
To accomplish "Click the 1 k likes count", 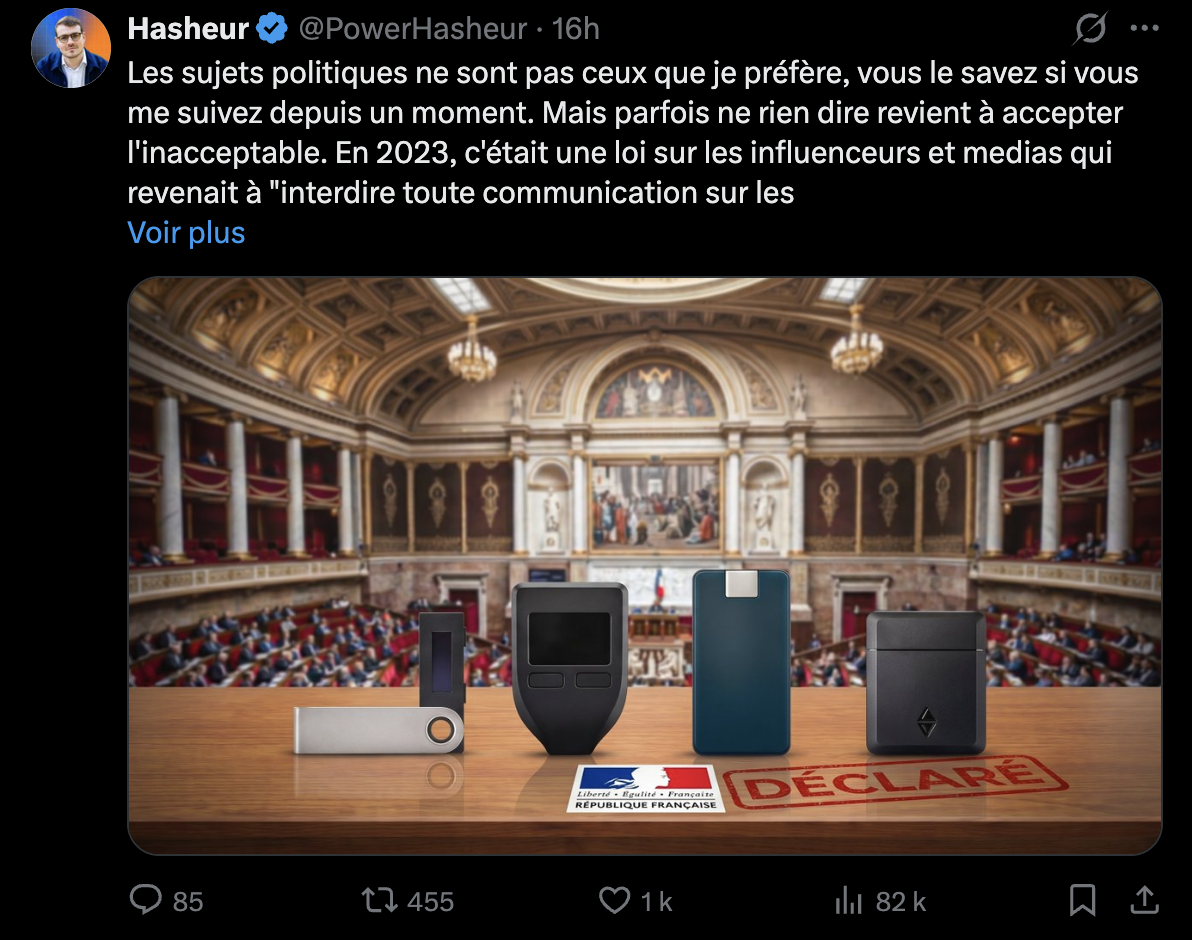I will (x=656, y=902).
